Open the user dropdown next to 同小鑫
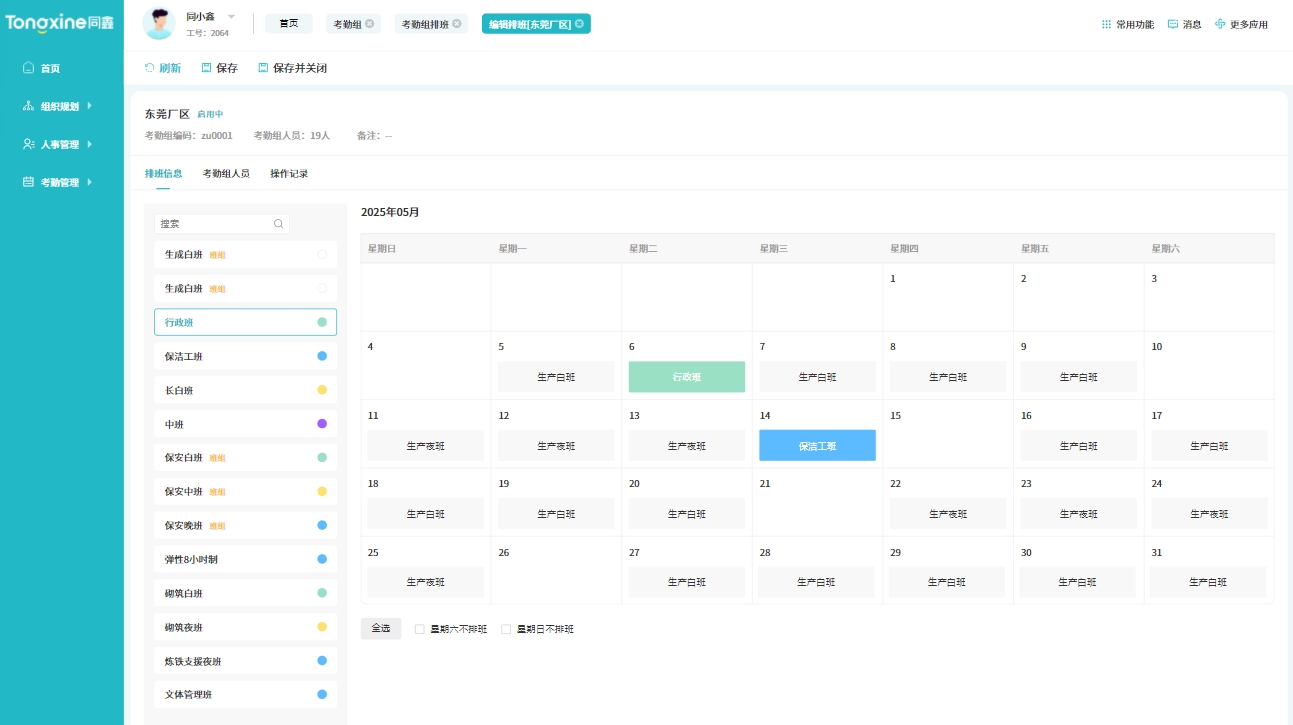Viewport: 1293px width, 725px height. coord(231,16)
